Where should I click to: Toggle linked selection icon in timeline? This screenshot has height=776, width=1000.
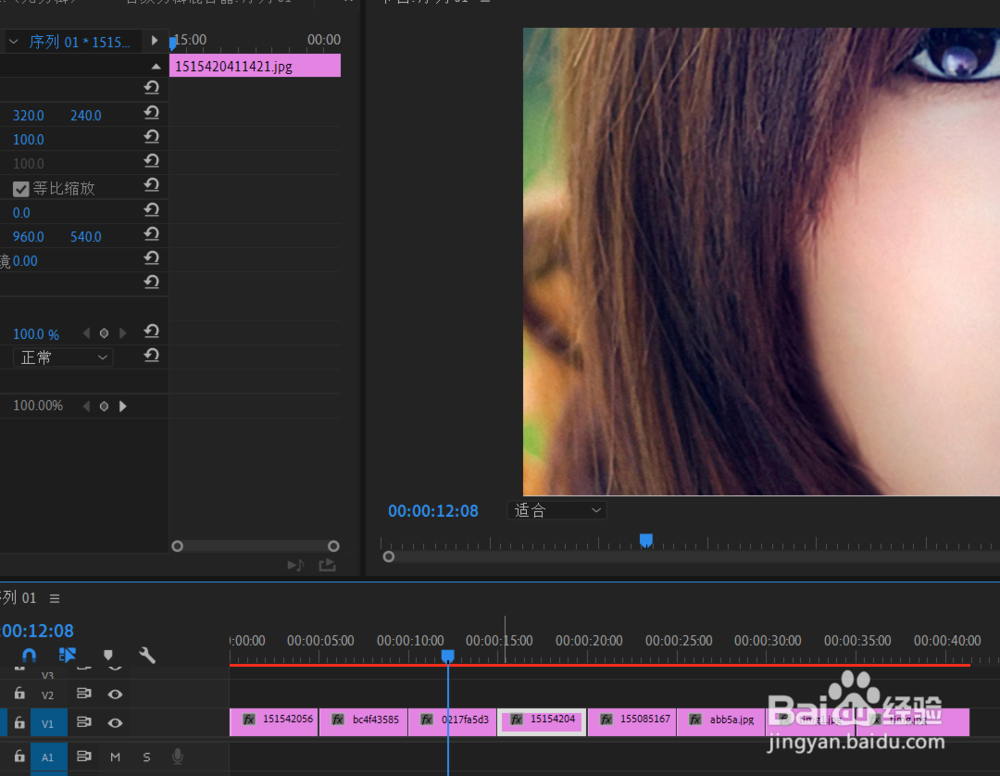67,655
